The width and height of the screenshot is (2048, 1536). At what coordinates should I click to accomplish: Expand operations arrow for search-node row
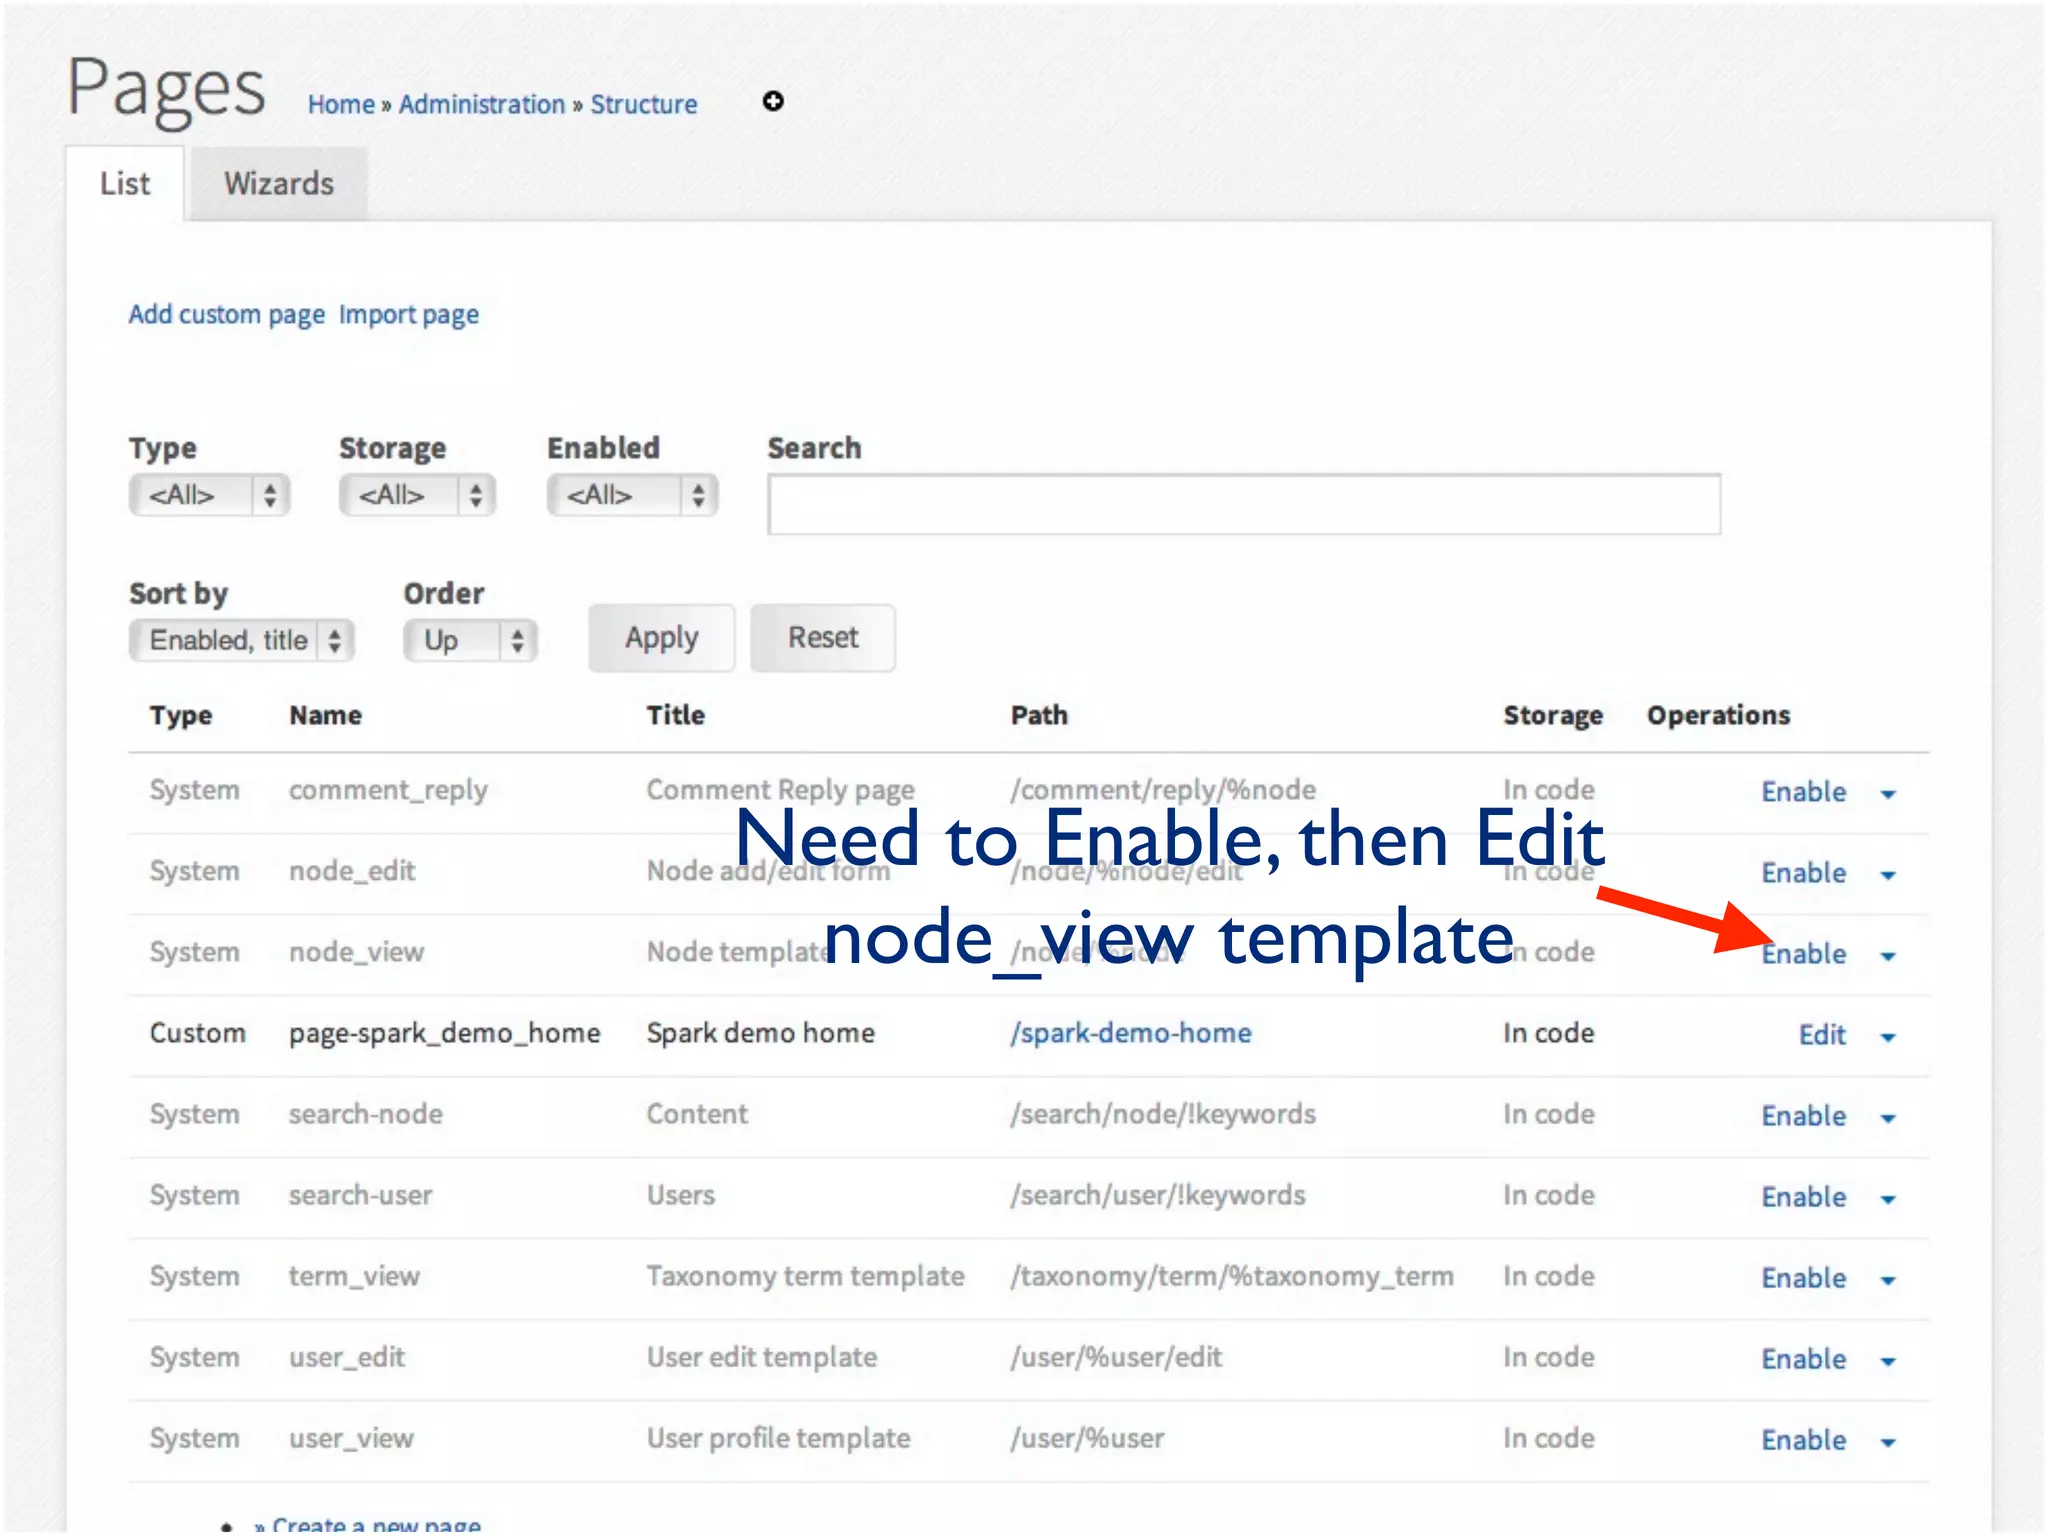point(1888,1118)
